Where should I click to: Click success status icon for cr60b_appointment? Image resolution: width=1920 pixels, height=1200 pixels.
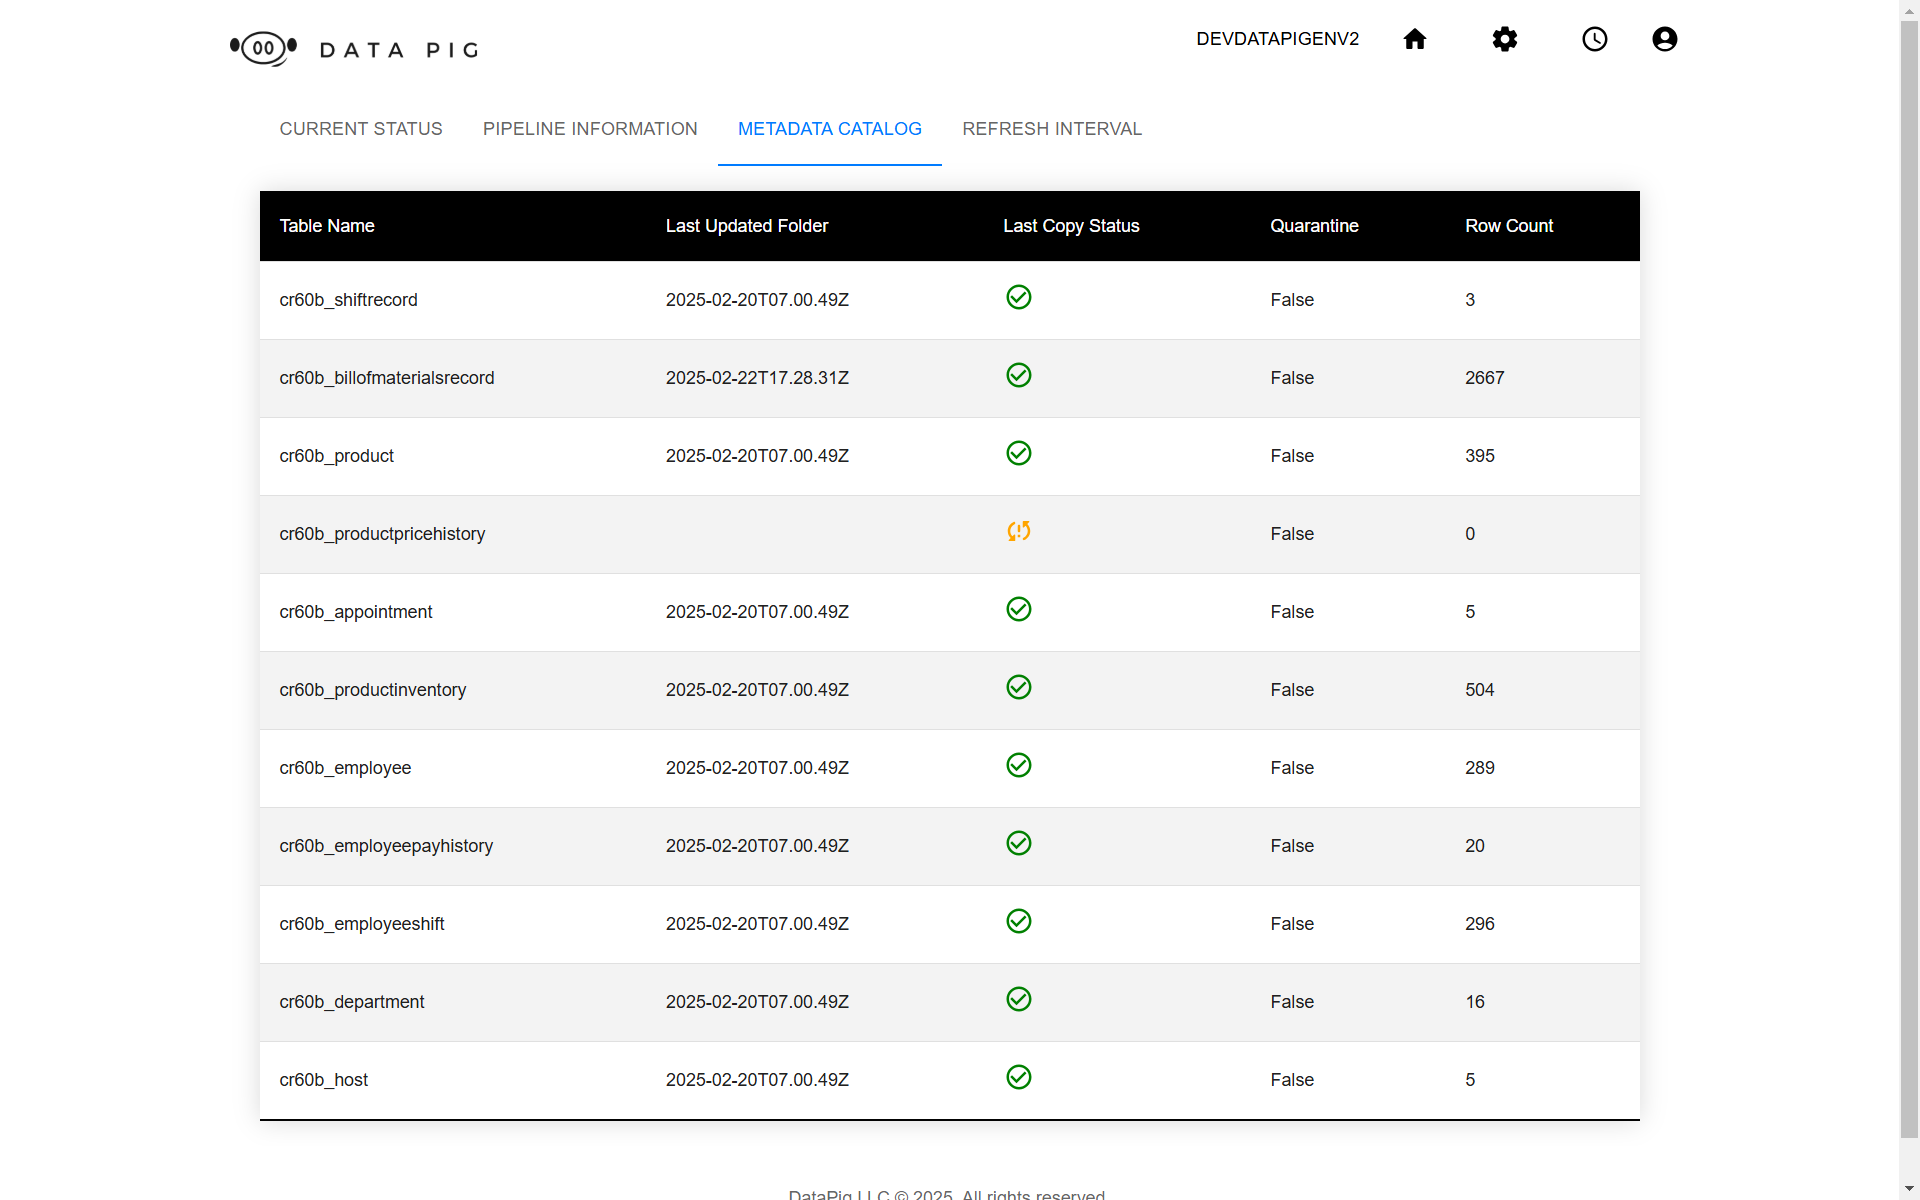point(1018,609)
